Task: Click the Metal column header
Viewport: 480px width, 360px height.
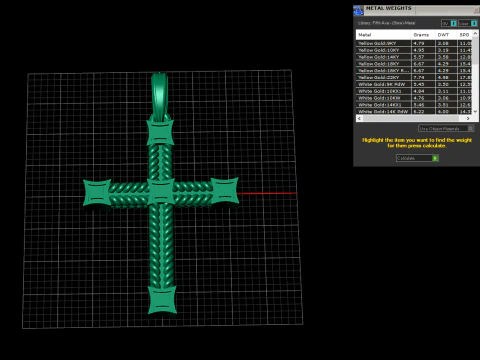Action: point(383,35)
